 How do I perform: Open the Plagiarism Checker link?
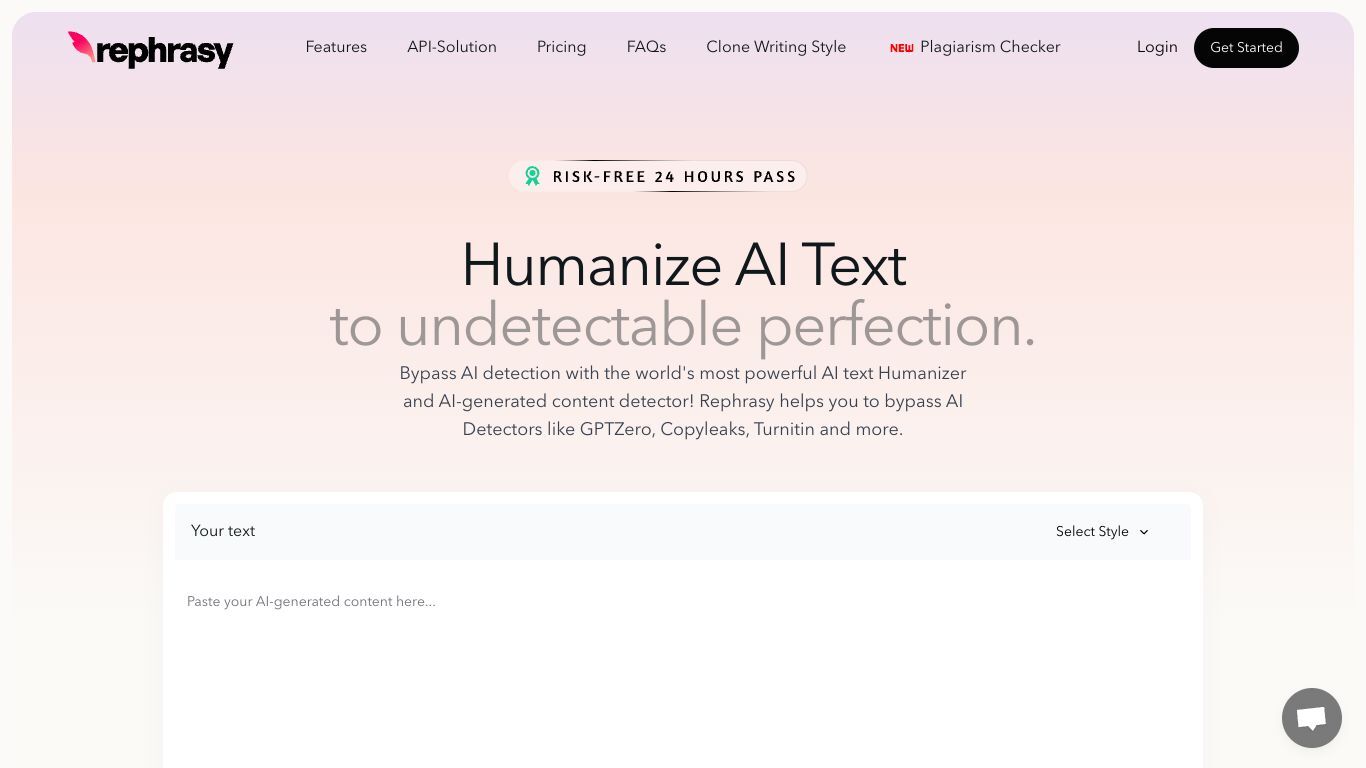[x=990, y=47]
